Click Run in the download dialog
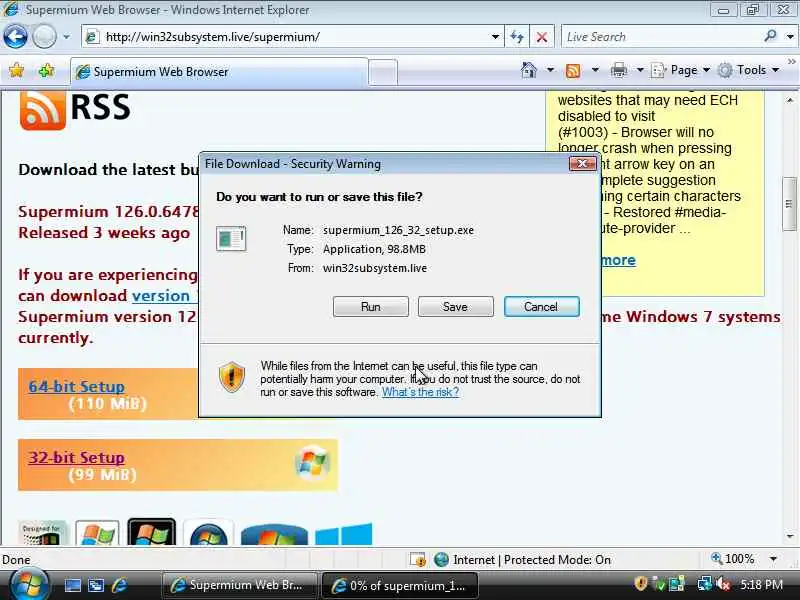This screenshot has height=600, width=800. tap(371, 307)
